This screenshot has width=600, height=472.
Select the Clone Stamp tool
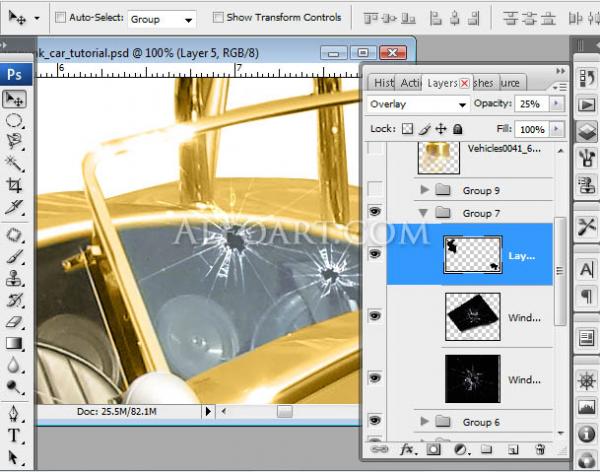(x=15, y=279)
